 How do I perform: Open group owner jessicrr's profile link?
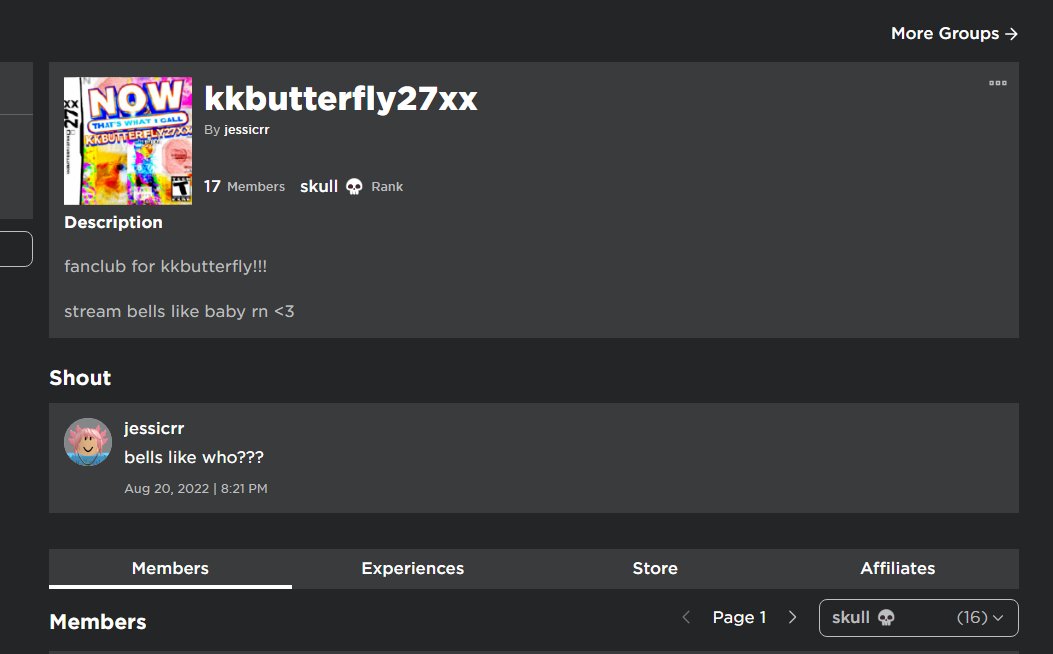click(x=246, y=130)
